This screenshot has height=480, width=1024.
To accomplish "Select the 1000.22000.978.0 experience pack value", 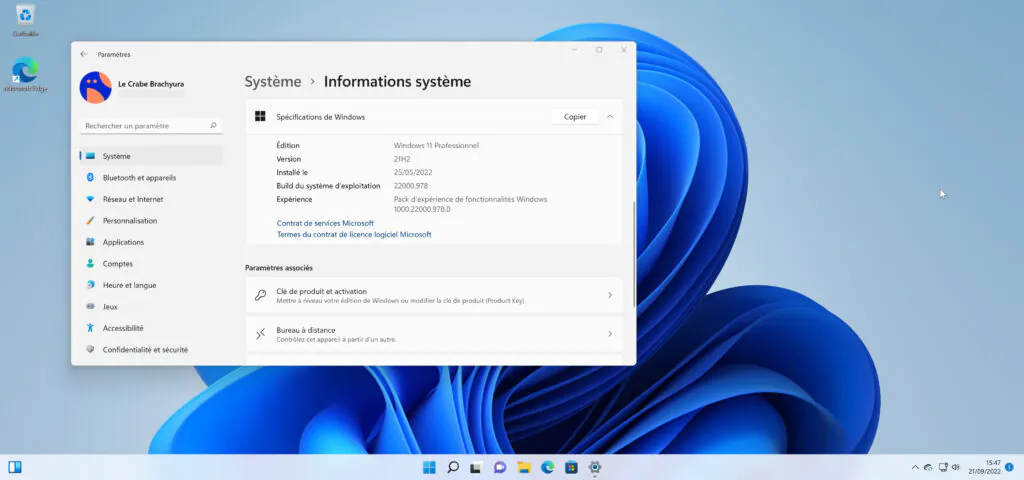I will 422,210.
